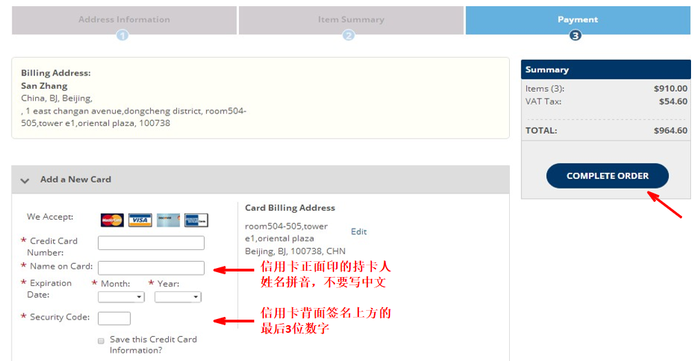Go to Item Summary step tab

[351, 20]
